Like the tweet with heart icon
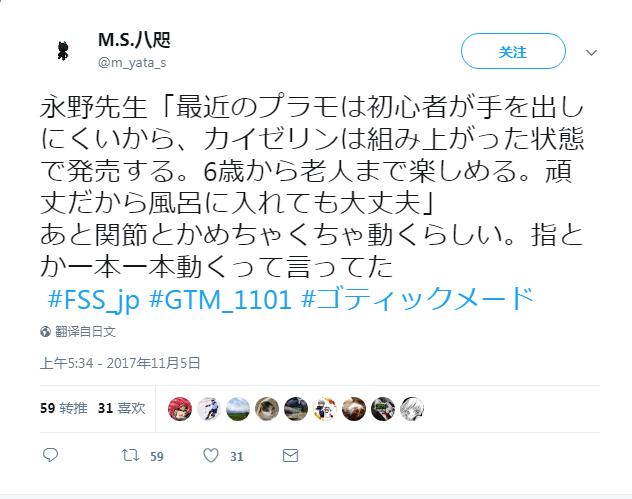The width and height of the screenshot is (632, 499). click(210, 455)
